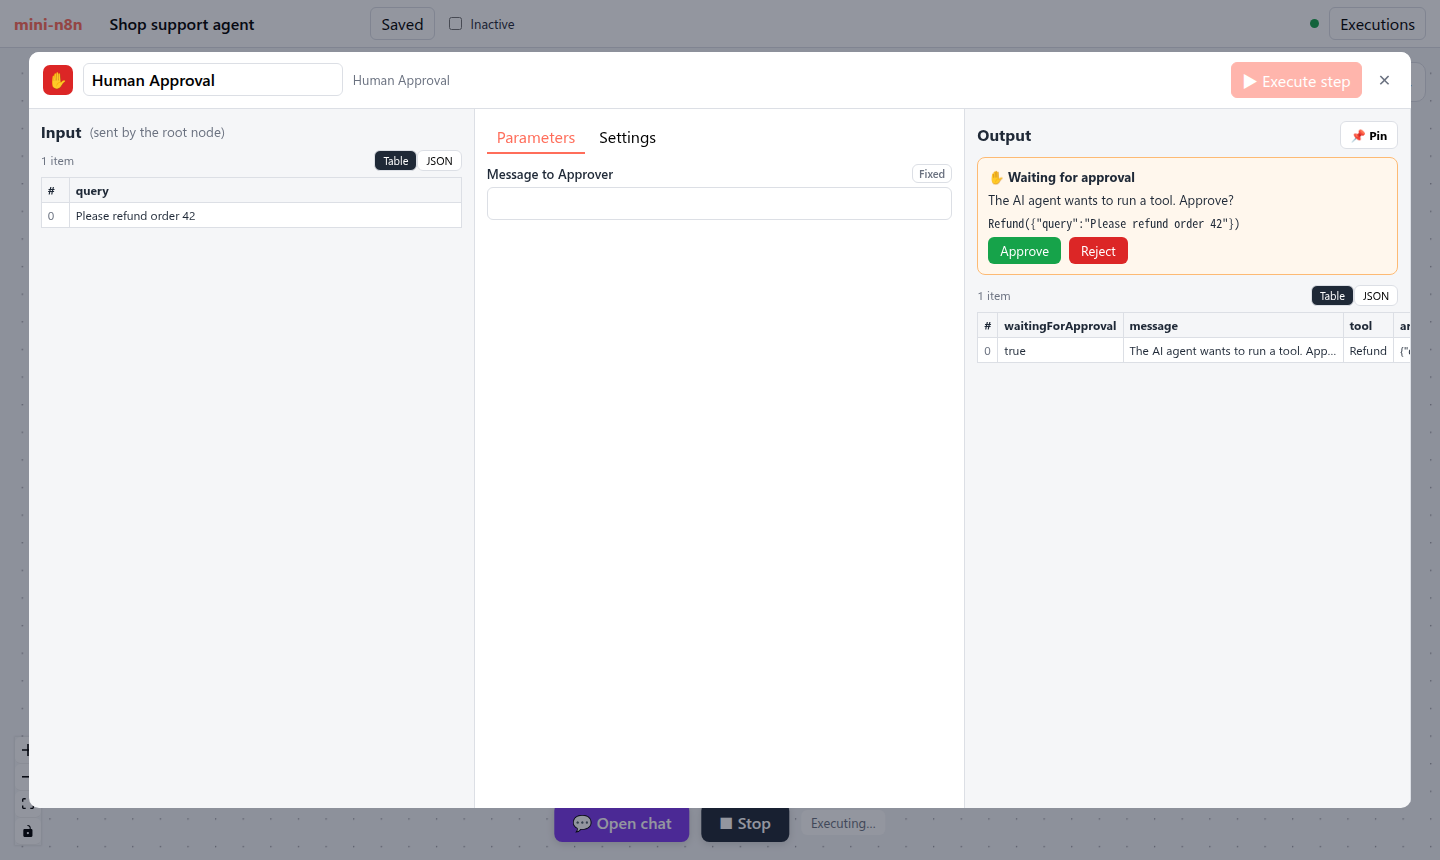Switch Output view to Table
1440x860 pixels.
point(1332,296)
